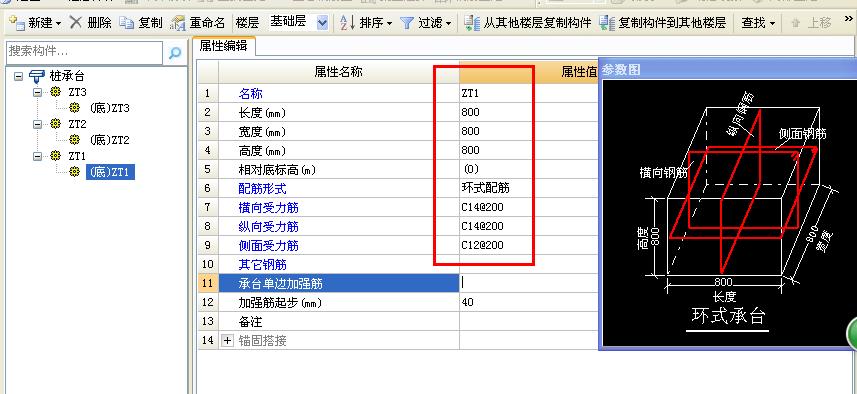The image size is (857, 394).
Task: Click the 排序 A-Z icon
Action: point(348,22)
